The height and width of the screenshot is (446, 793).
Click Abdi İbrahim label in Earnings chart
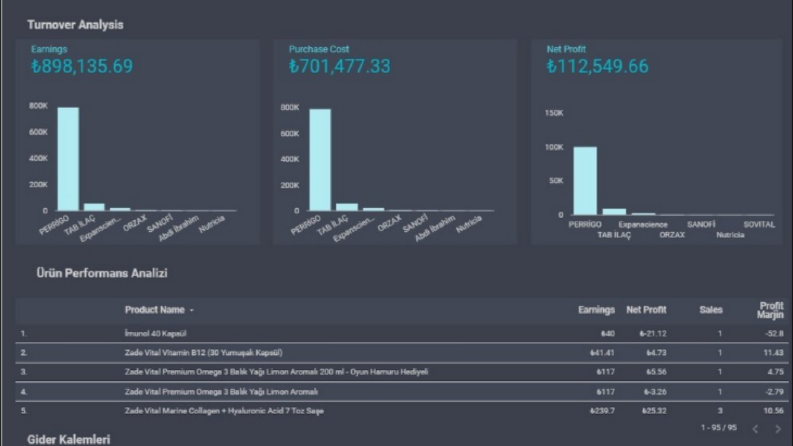pos(178,229)
